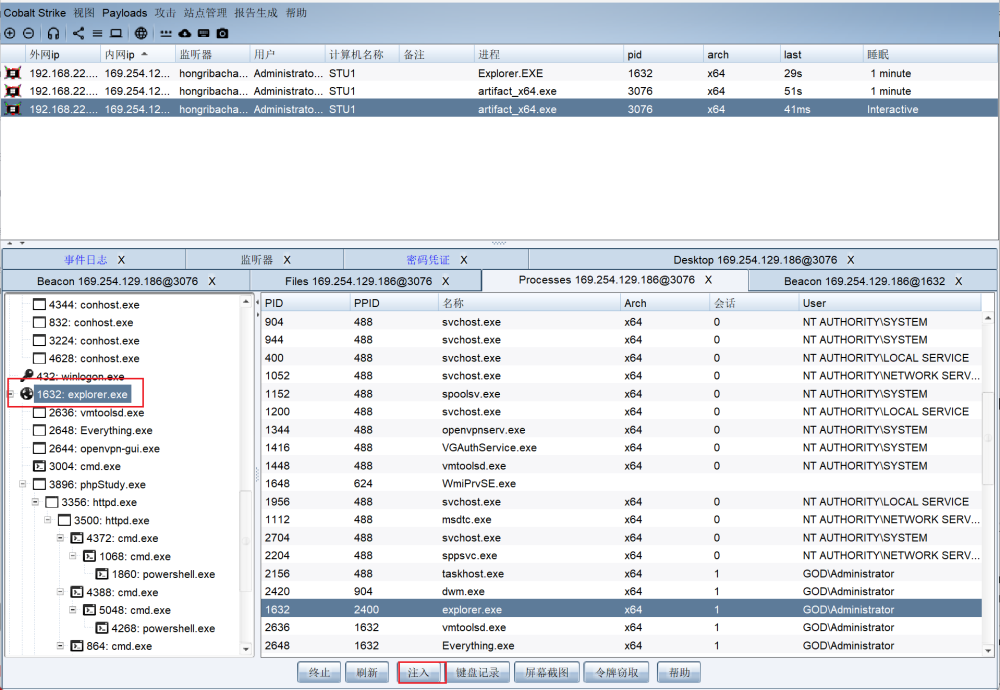This screenshot has width=1000, height=690.
Task: Open downloads via the cloud icon
Action: point(184,33)
